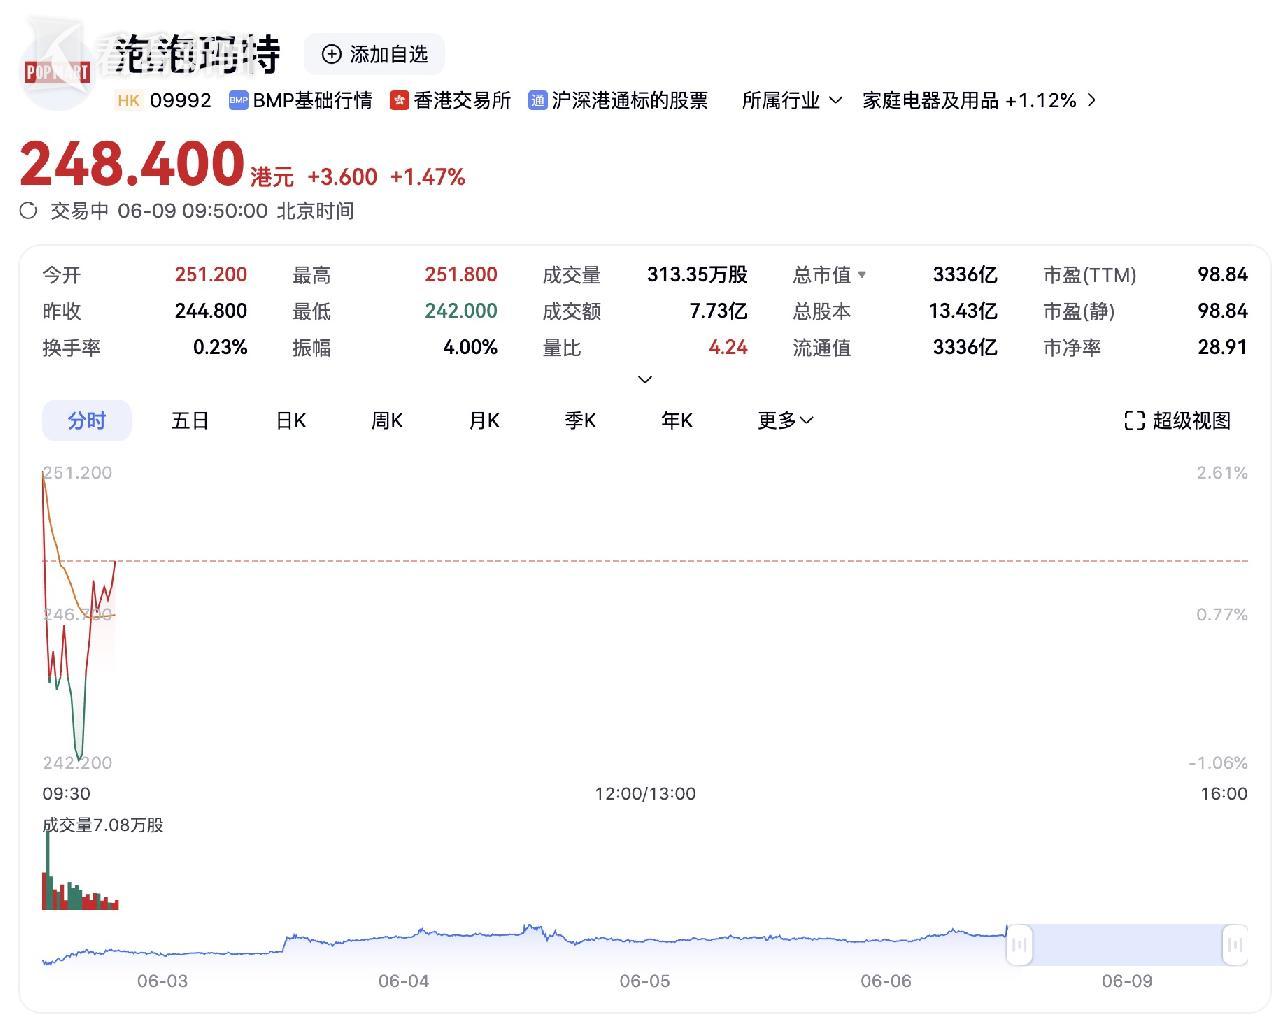Click the -1.06% axis label

(1218, 763)
